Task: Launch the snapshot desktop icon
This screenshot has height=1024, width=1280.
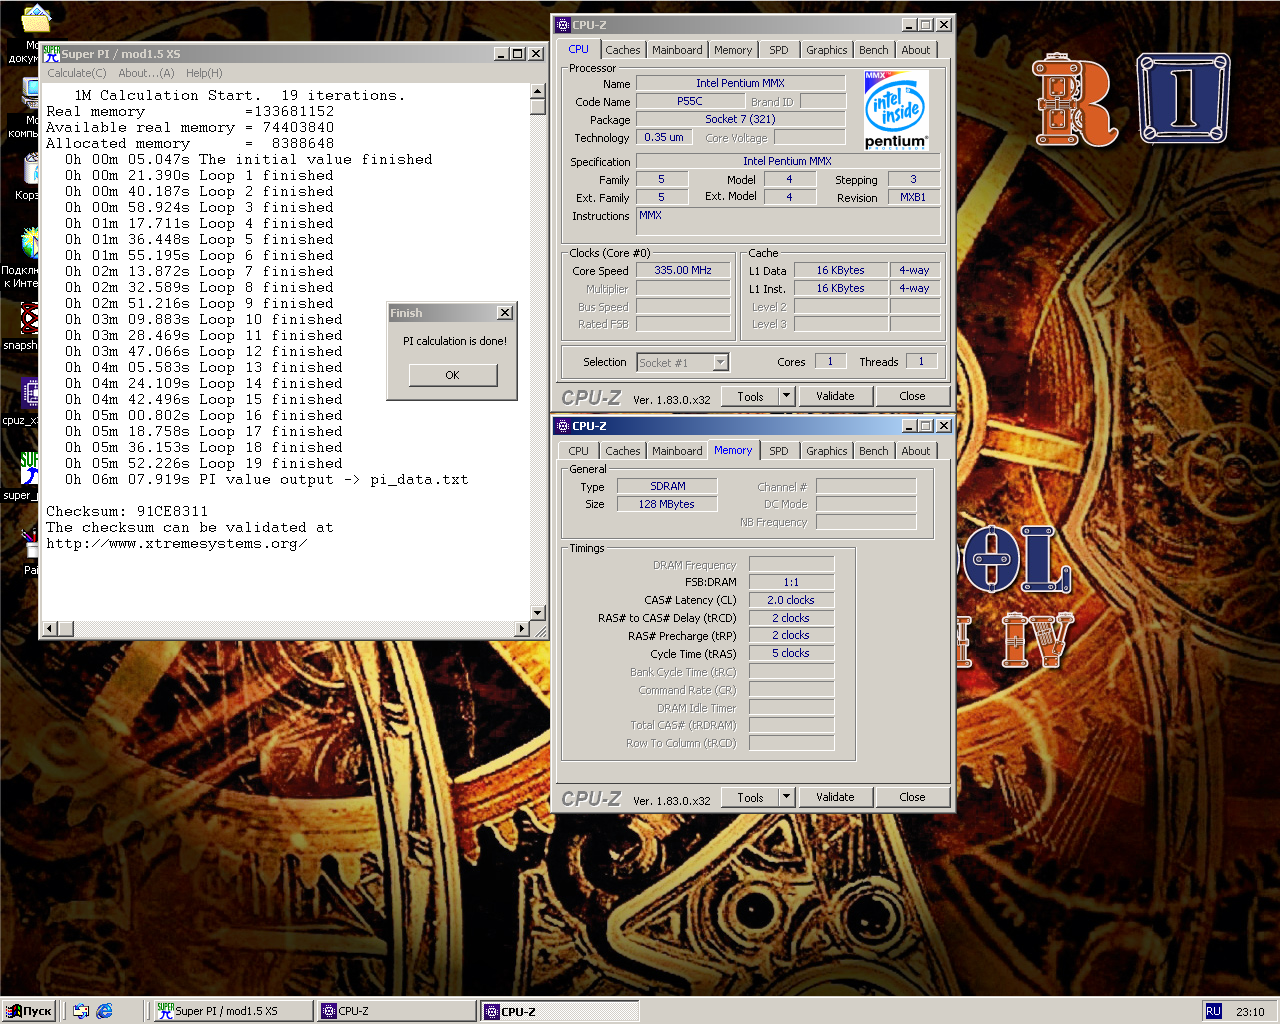Action: (30, 320)
